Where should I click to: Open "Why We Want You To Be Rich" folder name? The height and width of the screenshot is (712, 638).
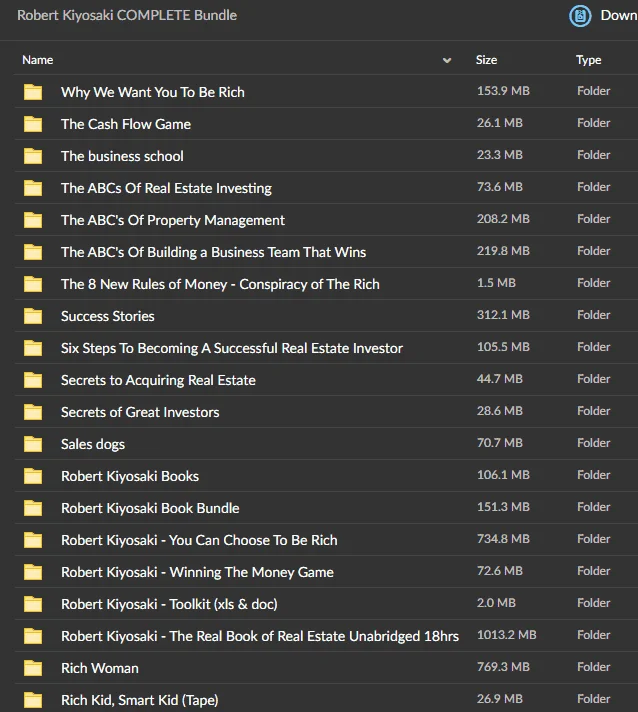coord(153,92)
